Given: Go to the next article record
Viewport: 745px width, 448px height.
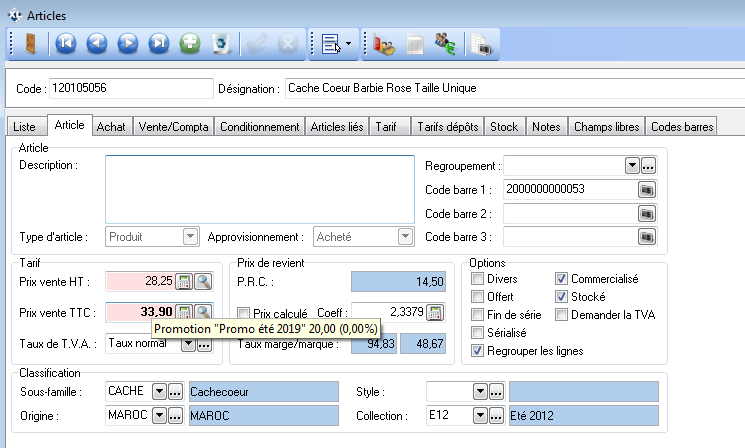Looking at the screenshot, I should pyautogui.click(x=127, y=44).
